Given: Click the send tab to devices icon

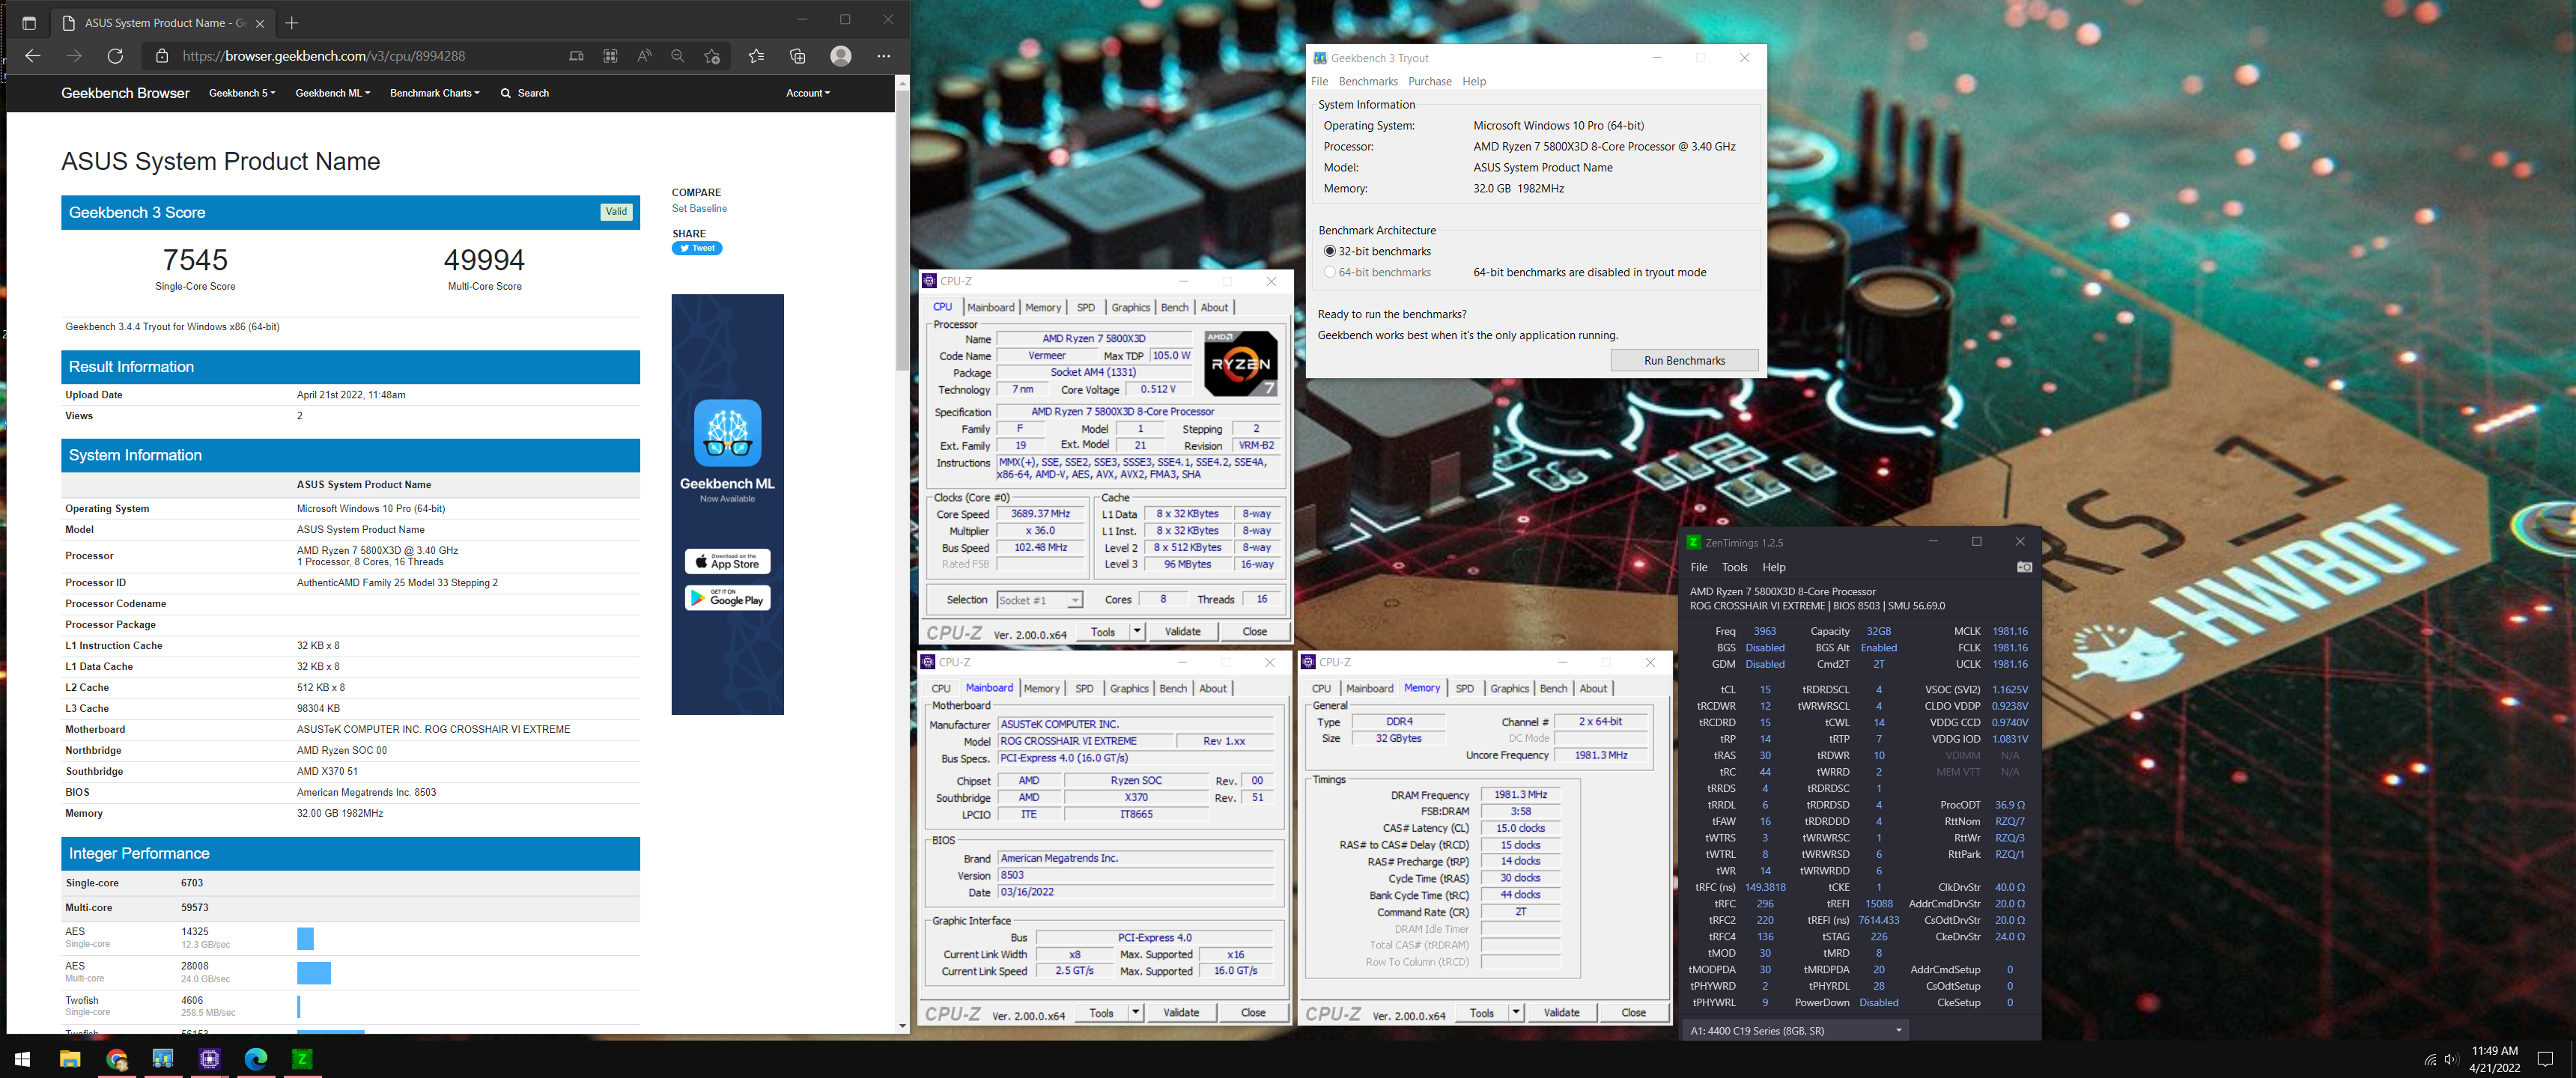Looking at the screenshot, I should click(576, 56).
